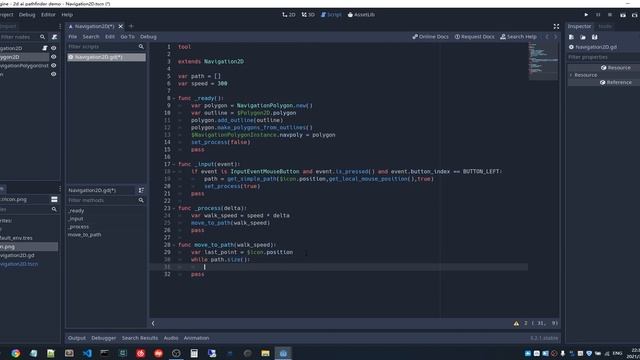
Task: Open the Script workspace
Action: (x=331, y=15)
